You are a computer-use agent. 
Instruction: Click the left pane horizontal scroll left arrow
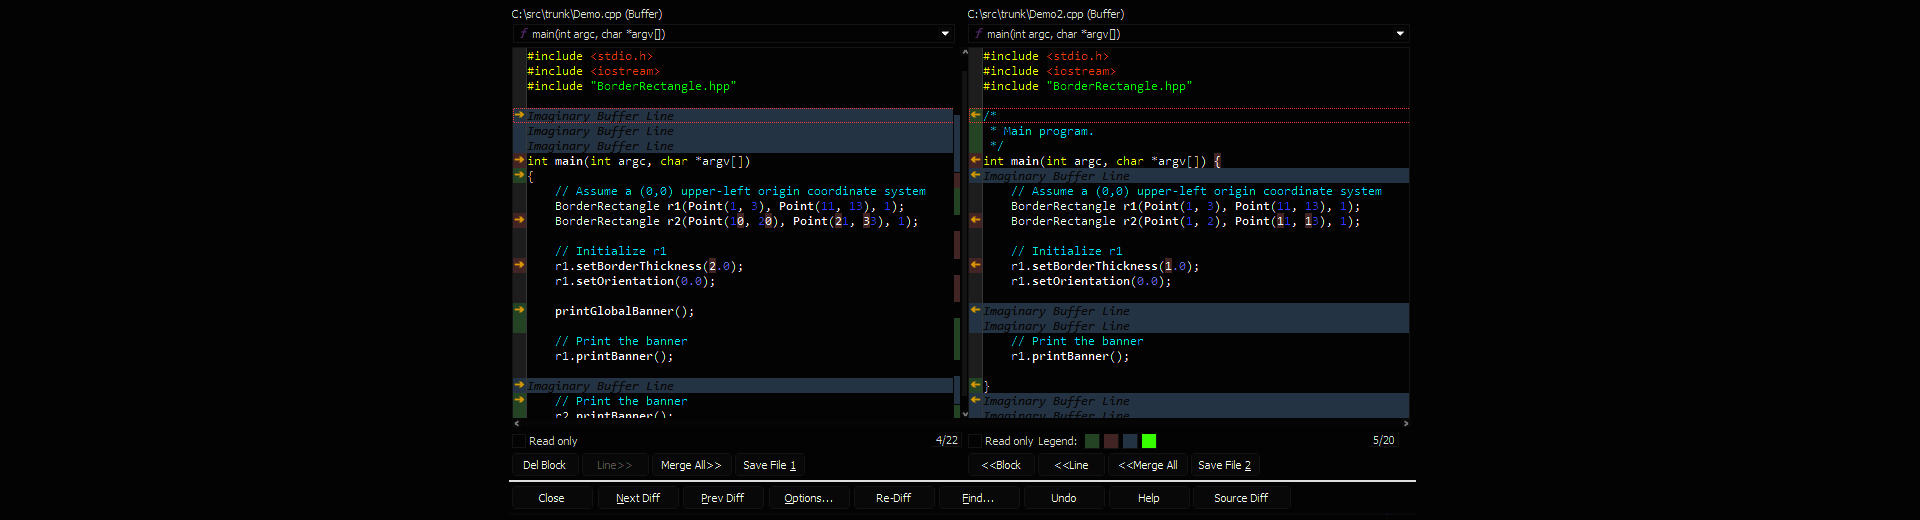517,424
